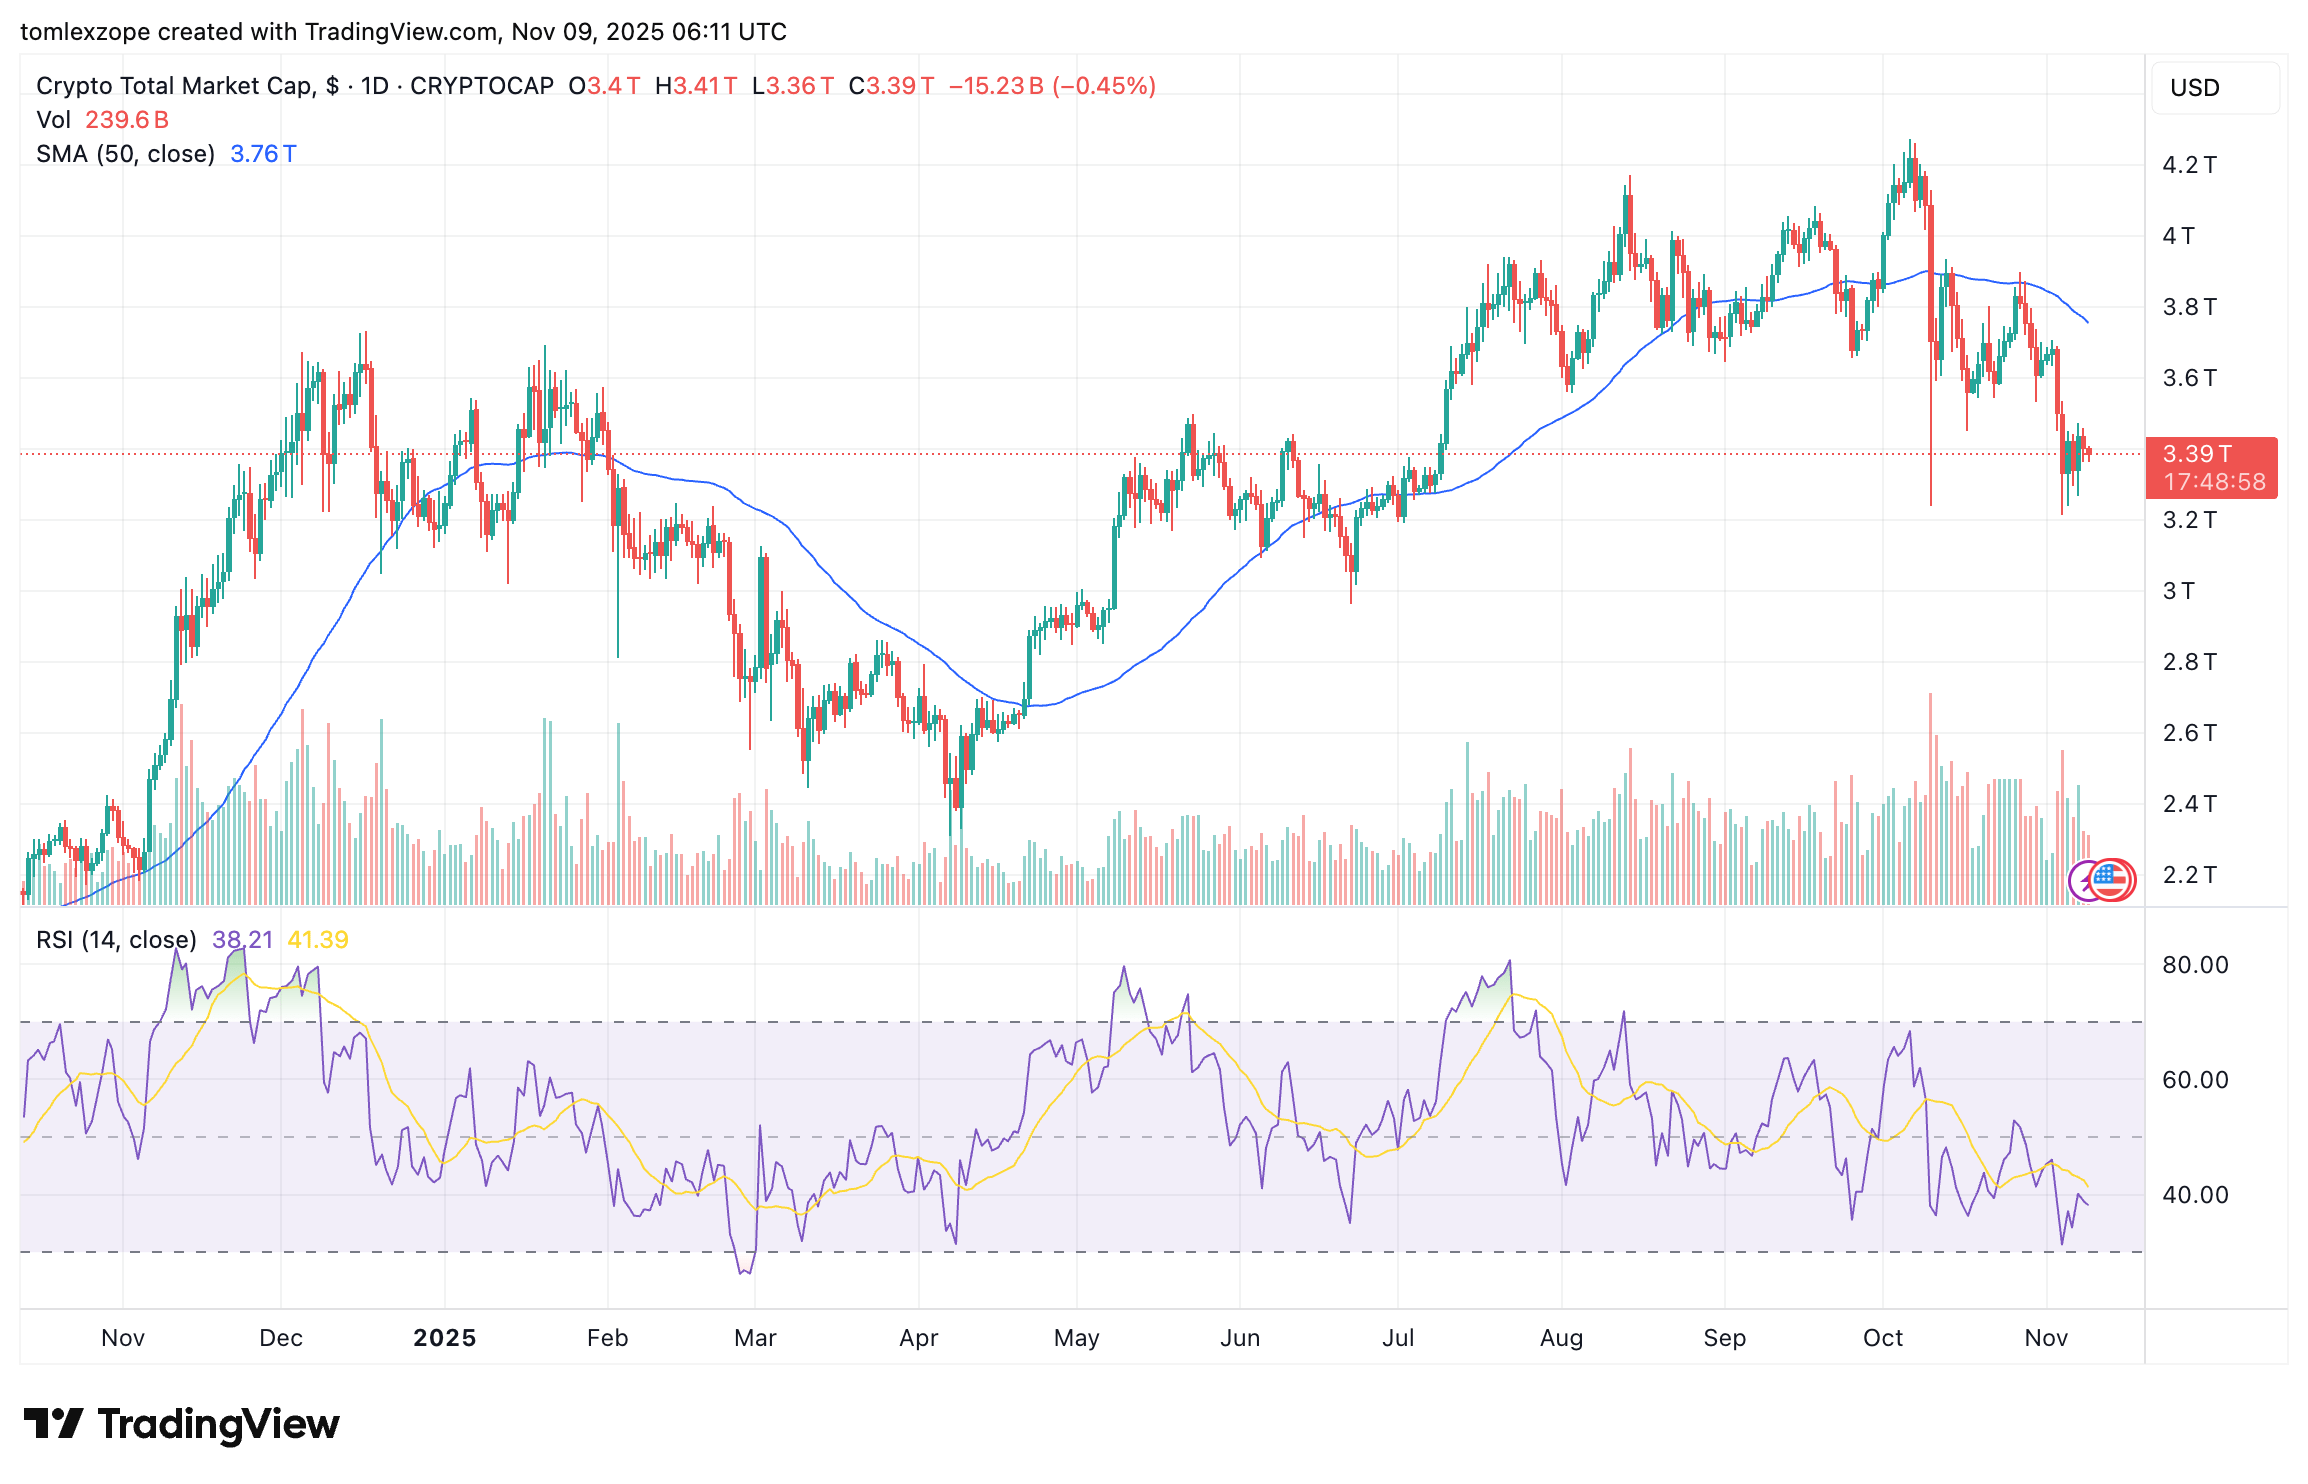Click the RSI (14, close) indicator legend
The image size is (2308, 1484).
pyautogui.click(x=116, y=940)
